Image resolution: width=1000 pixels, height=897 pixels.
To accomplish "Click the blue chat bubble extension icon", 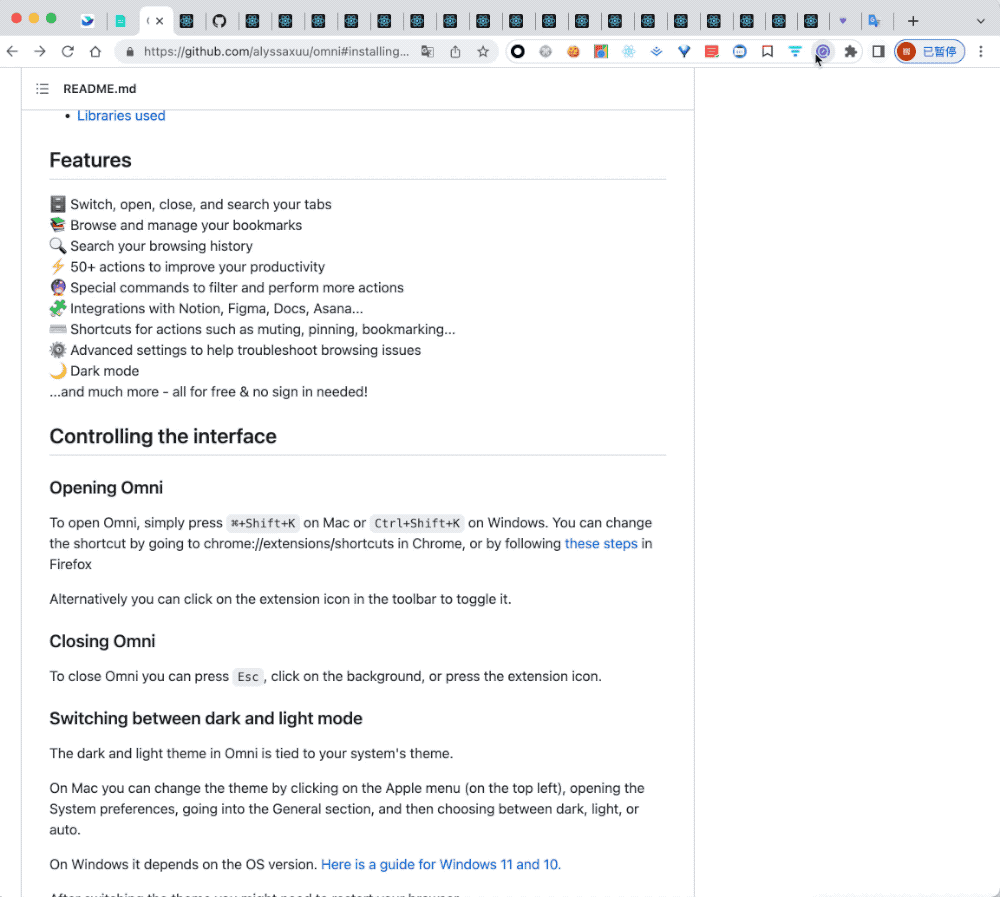I will 740,52.
